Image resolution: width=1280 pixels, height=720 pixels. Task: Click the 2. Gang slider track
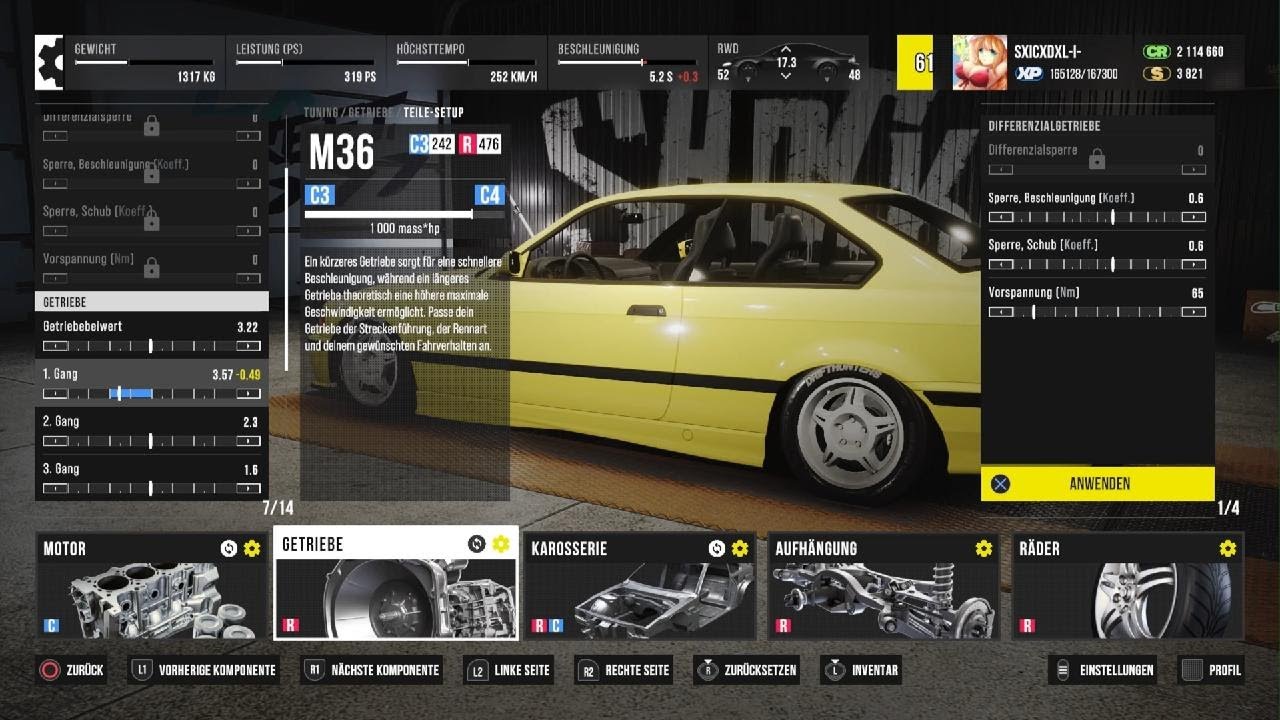coord(152,441)
